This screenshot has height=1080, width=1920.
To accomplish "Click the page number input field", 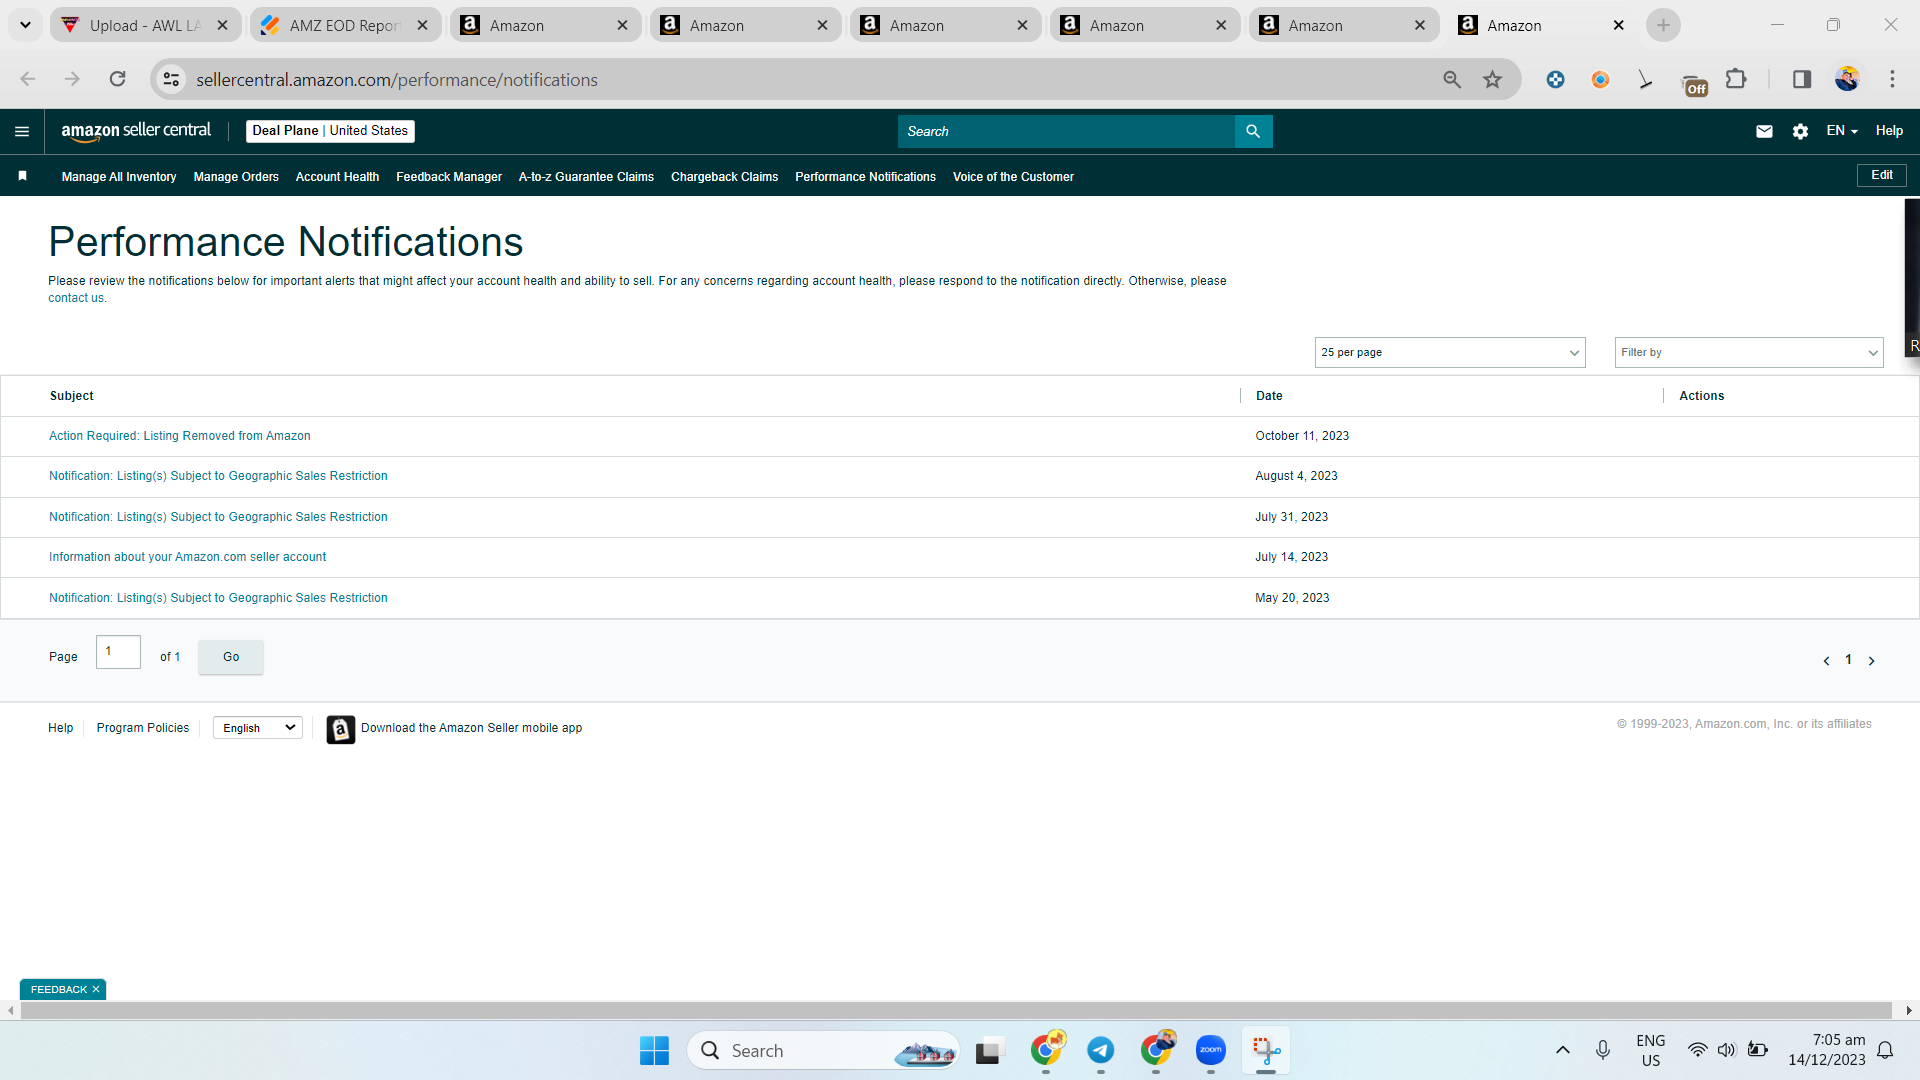I will click(118, 652).
